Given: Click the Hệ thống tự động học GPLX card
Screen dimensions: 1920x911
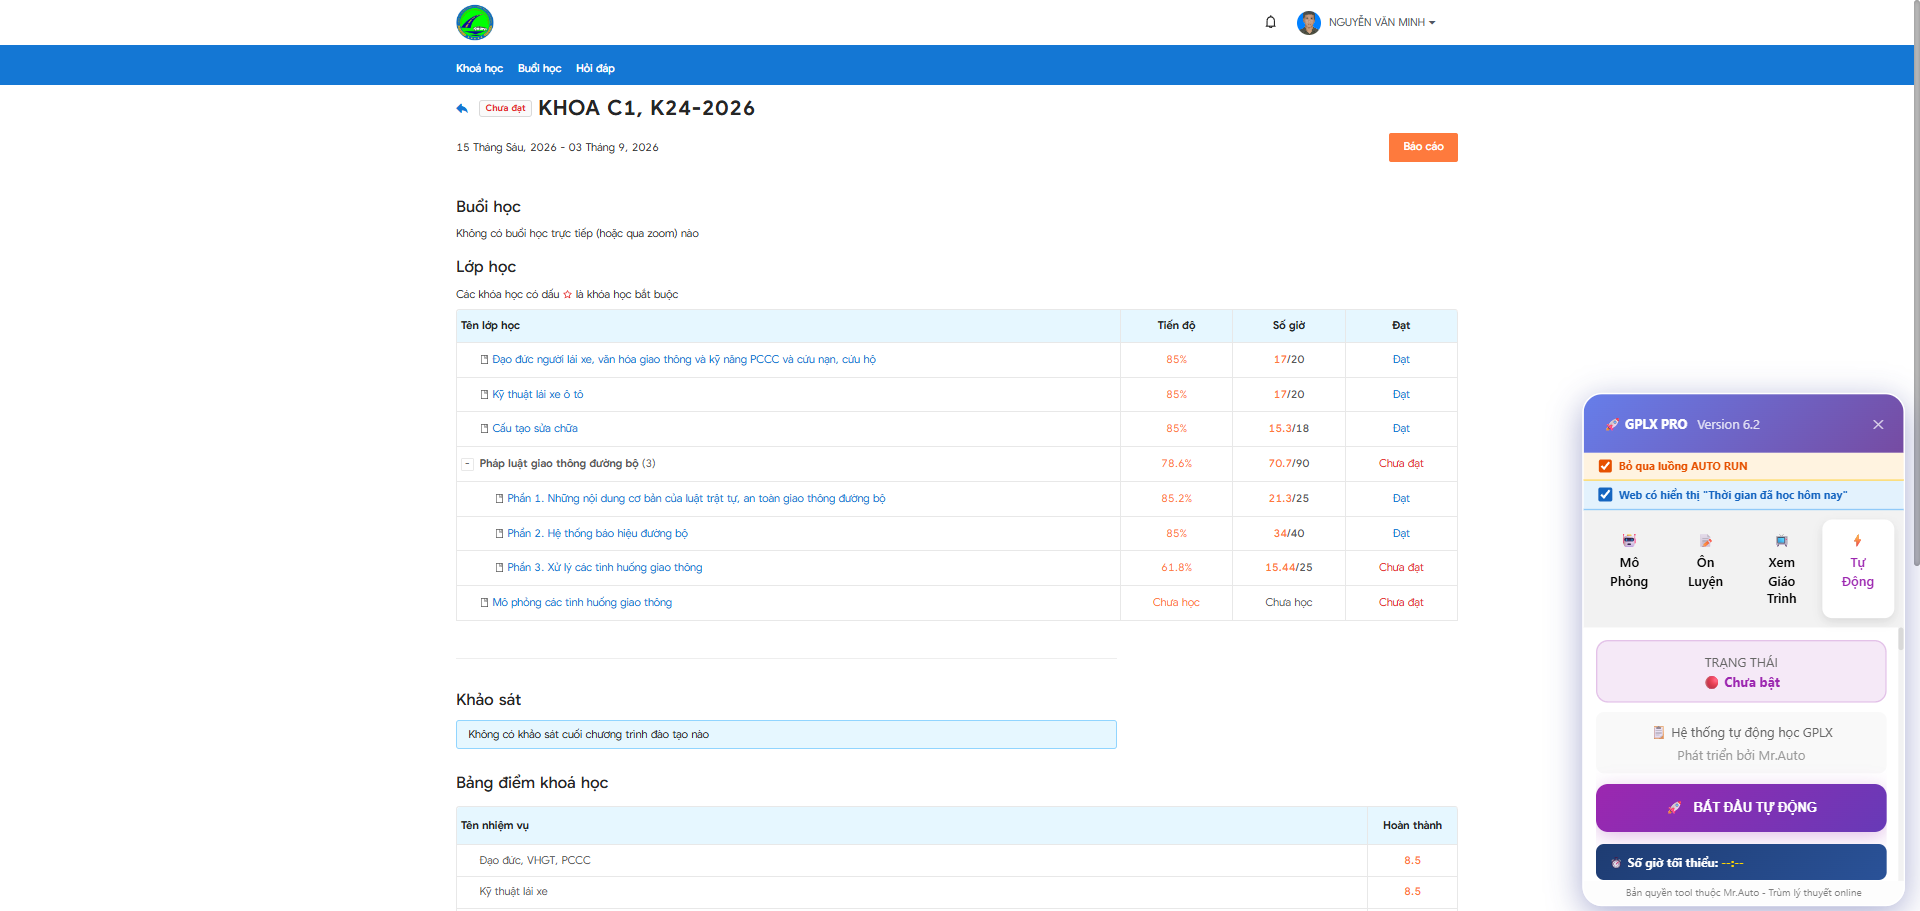Looking at the screenshot, I should (1741, 744).
